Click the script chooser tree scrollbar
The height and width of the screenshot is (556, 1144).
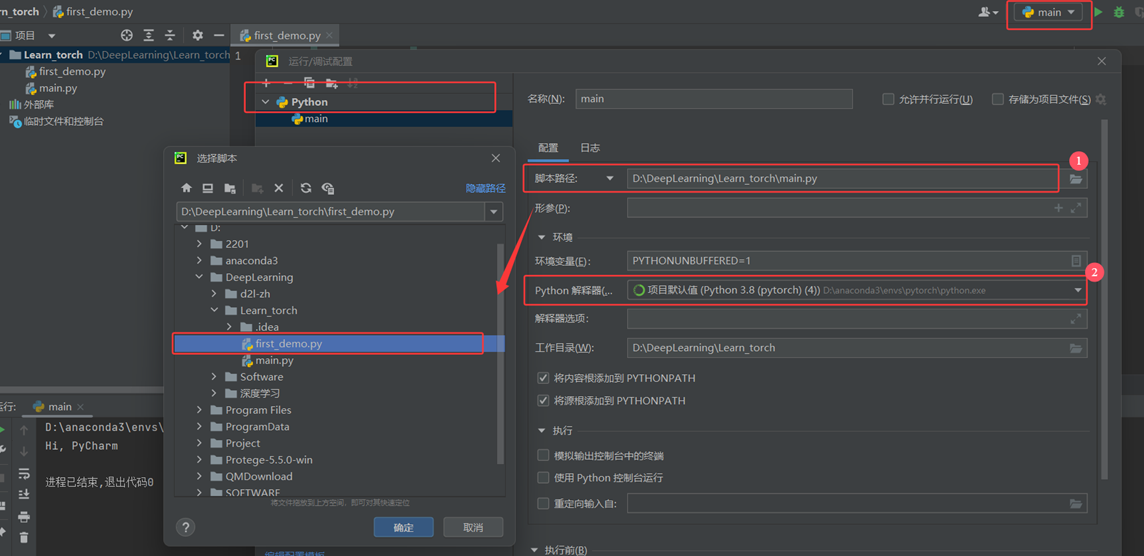point(500,354)
